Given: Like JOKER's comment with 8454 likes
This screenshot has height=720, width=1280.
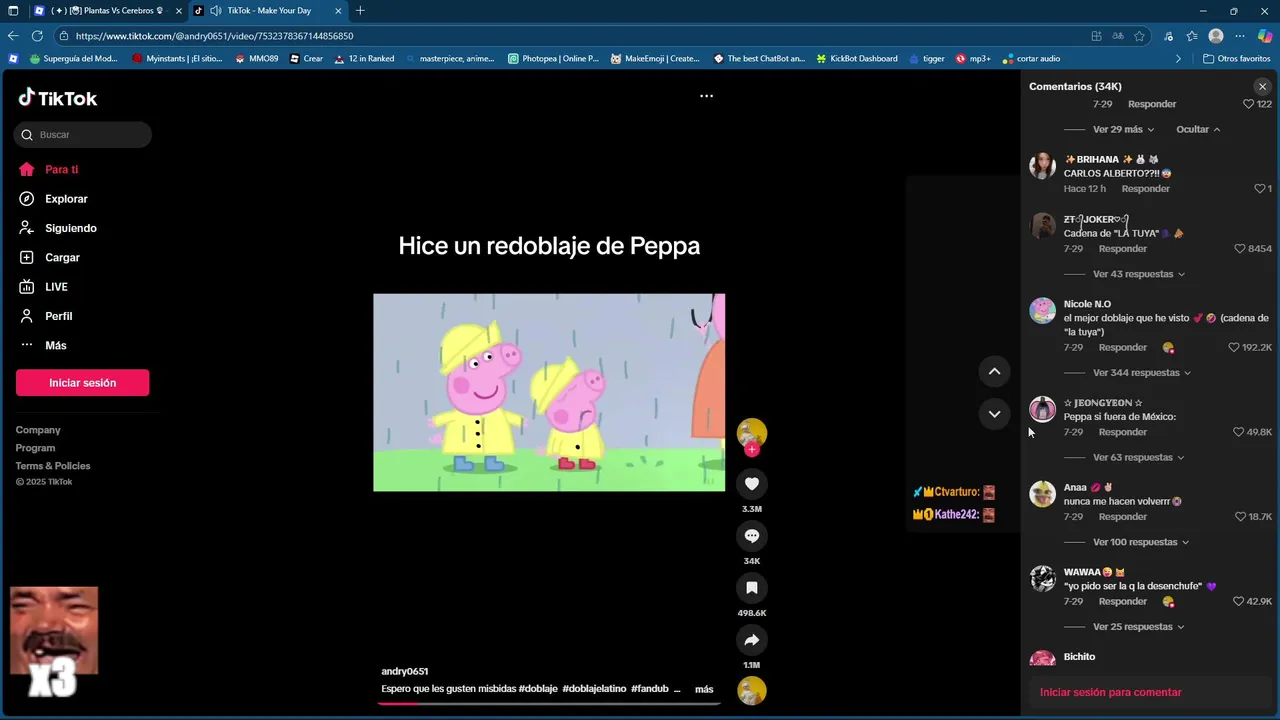Looking at the screenshot, I should tap(1240, 249).
